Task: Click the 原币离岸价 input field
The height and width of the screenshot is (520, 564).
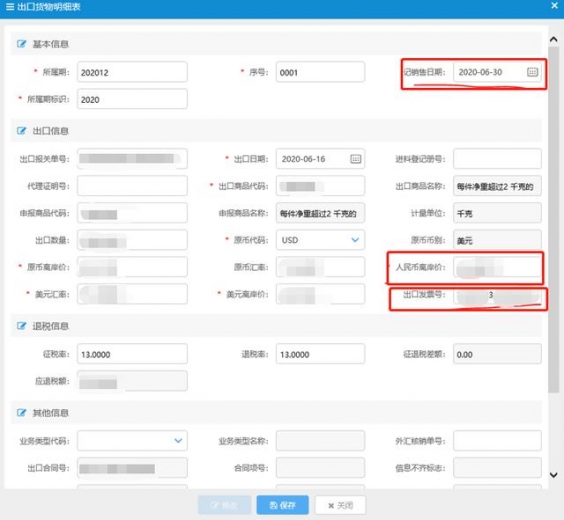Action: [132, 267]
